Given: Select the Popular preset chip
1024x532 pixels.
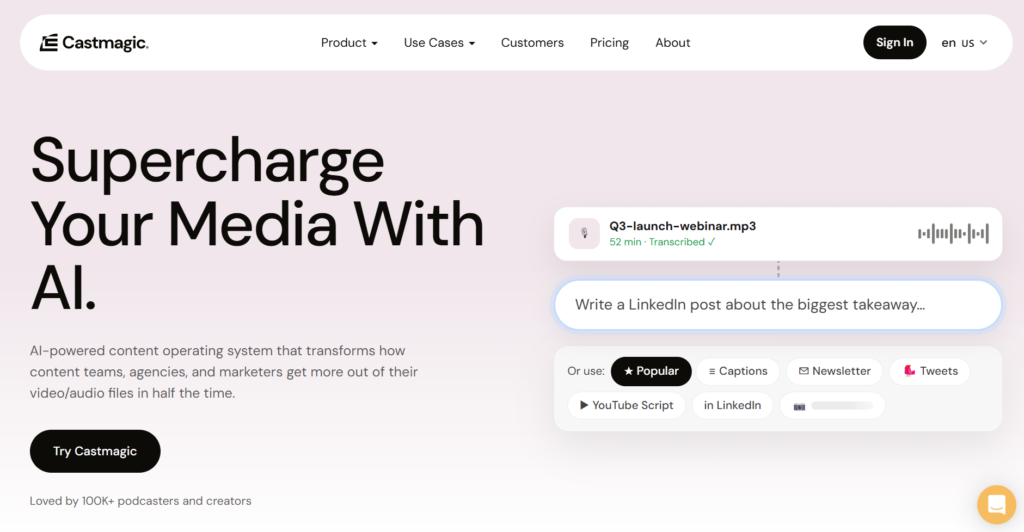Looking at the screenshot, I should coord(651,371).
